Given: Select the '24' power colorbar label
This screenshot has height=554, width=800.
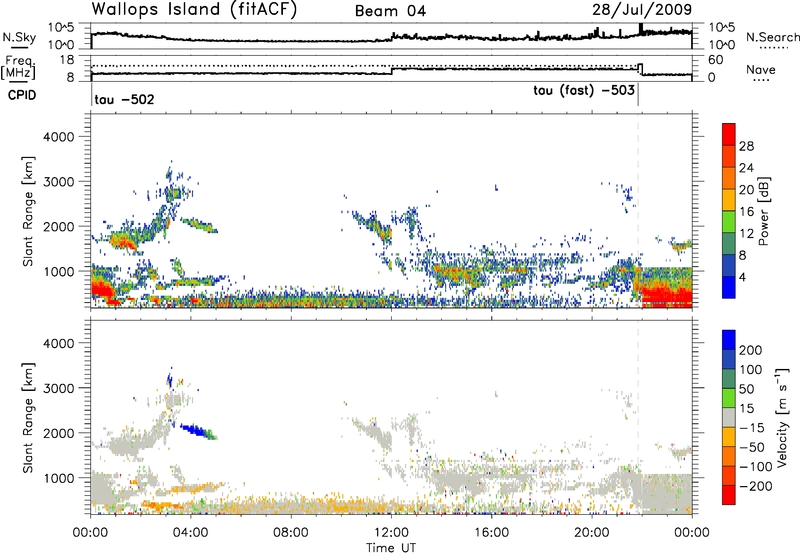Looking at the screenshot, I should [x=746, y=168].
